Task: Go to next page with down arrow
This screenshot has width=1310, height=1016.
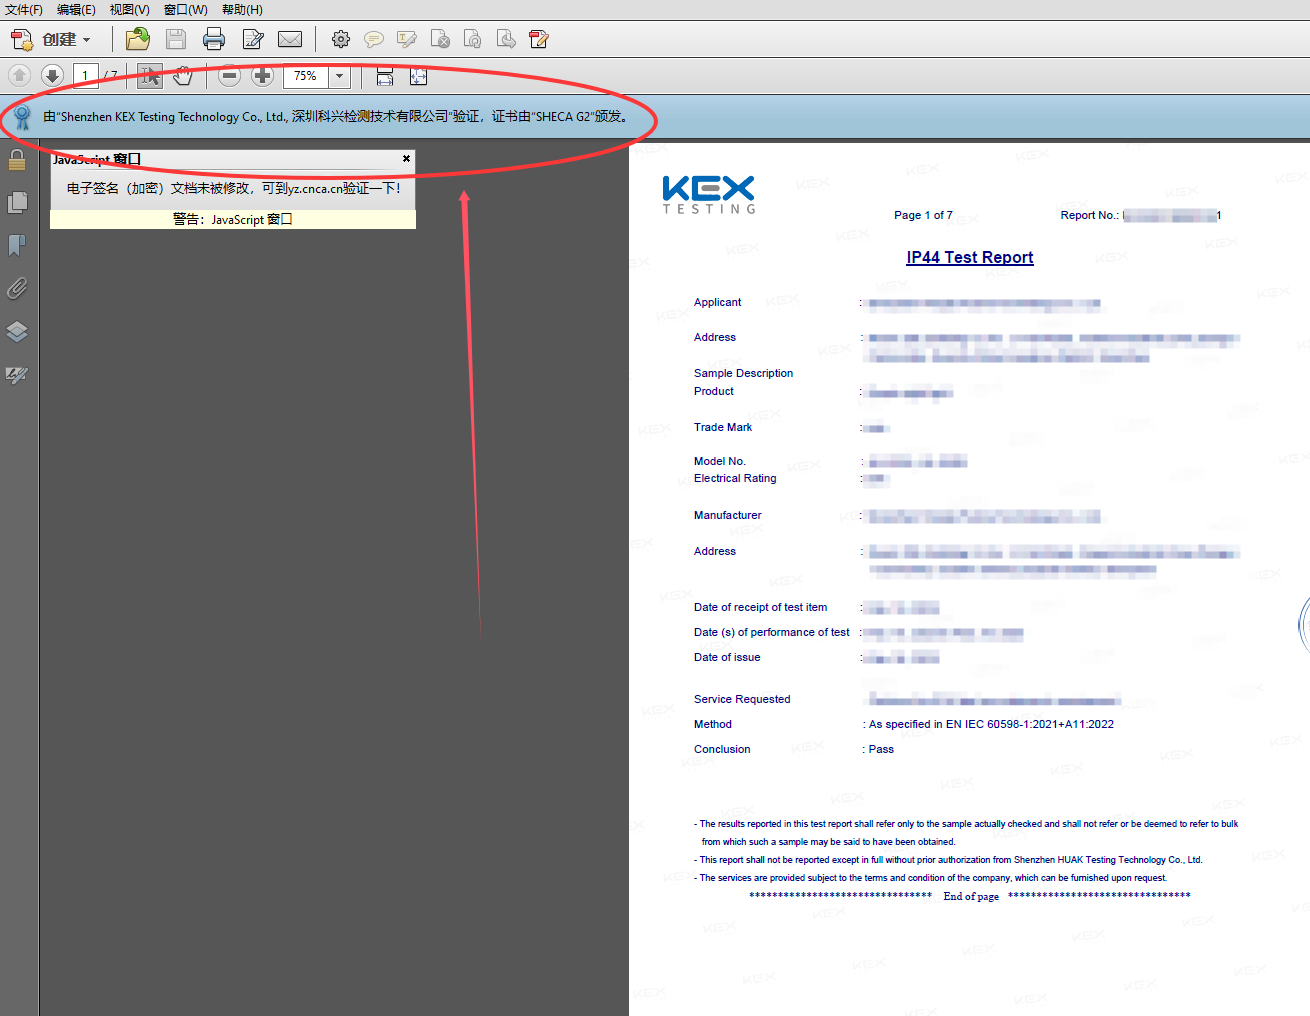Action: tap(53, 76)
